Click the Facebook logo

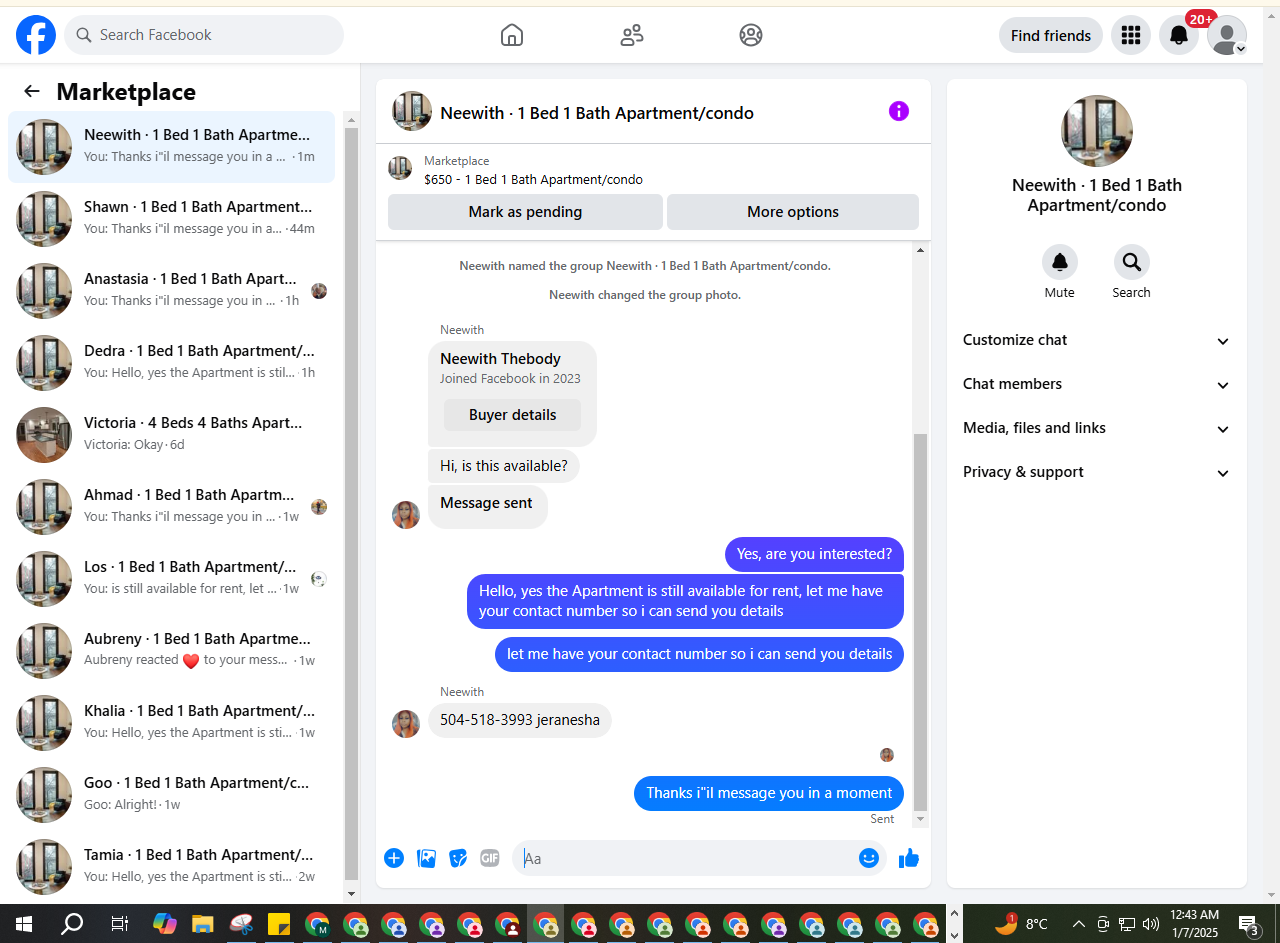pos(36,35)
